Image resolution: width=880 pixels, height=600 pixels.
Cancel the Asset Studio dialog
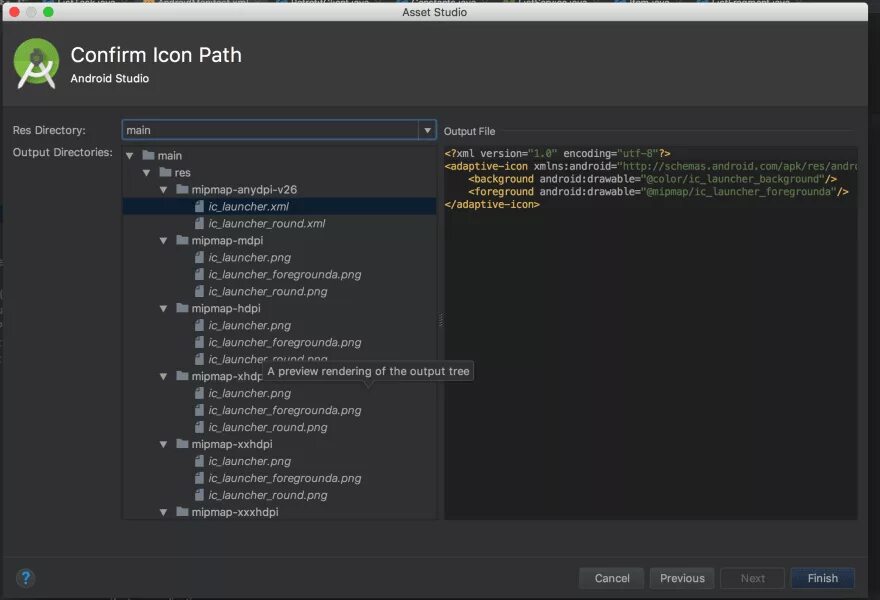[612, 578]
